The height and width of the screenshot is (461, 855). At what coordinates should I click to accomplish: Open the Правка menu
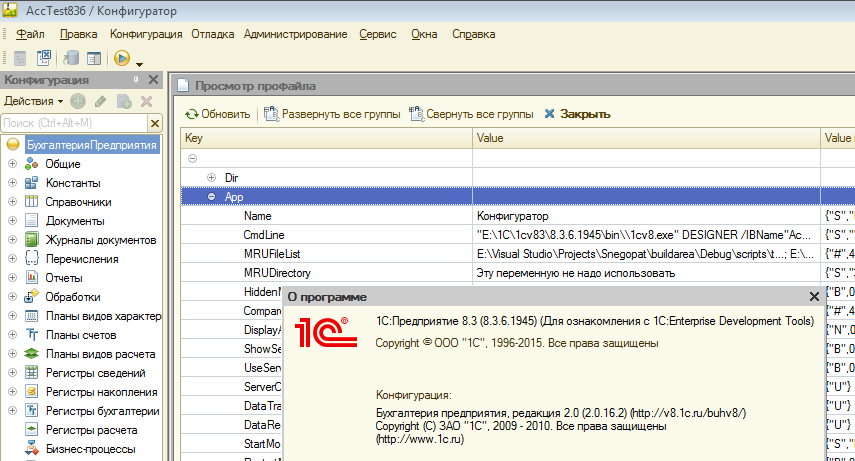point(79,34)
